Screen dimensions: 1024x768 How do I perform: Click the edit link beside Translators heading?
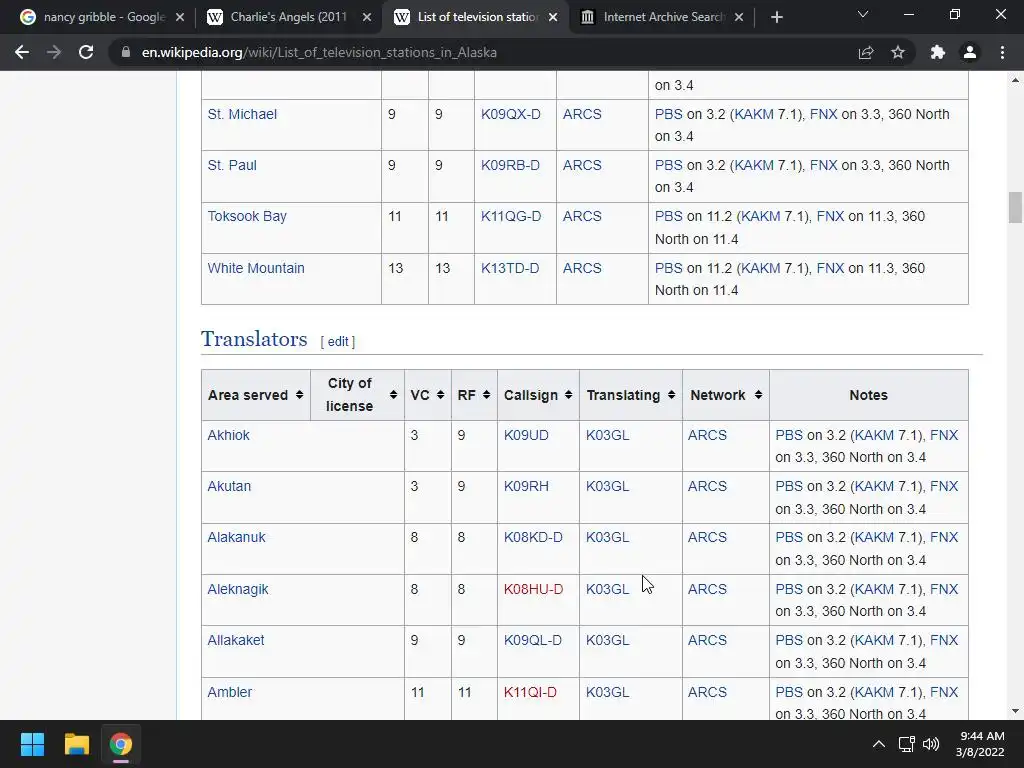click(x=338, y=342)
